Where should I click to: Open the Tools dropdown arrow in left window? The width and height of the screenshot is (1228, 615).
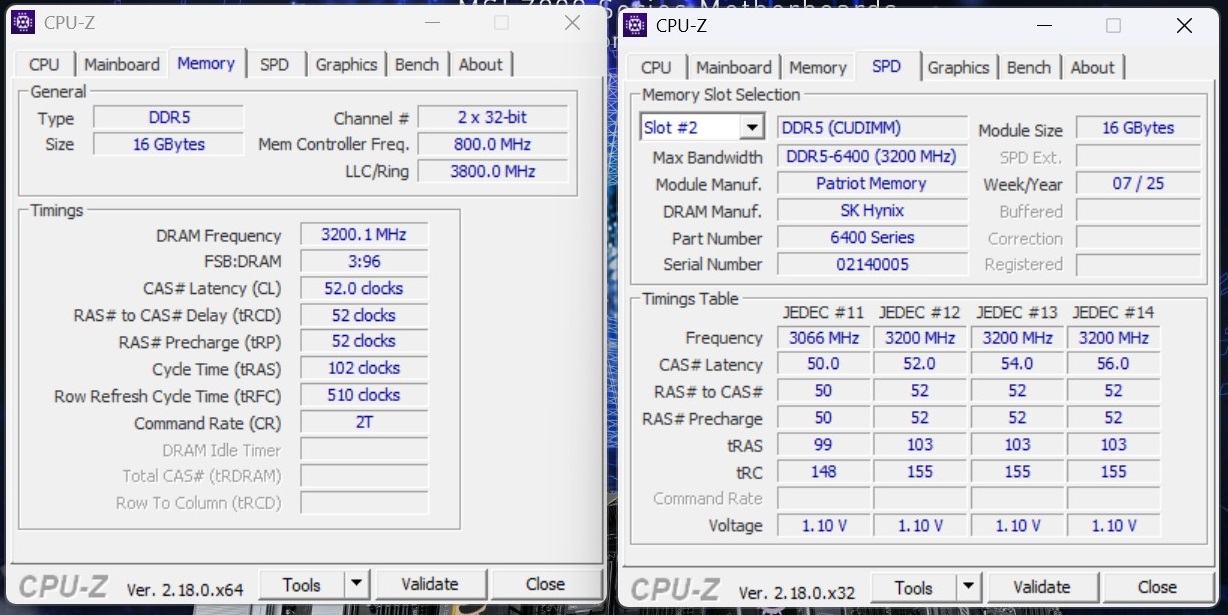pyautogui.click(x=357, y=585)
